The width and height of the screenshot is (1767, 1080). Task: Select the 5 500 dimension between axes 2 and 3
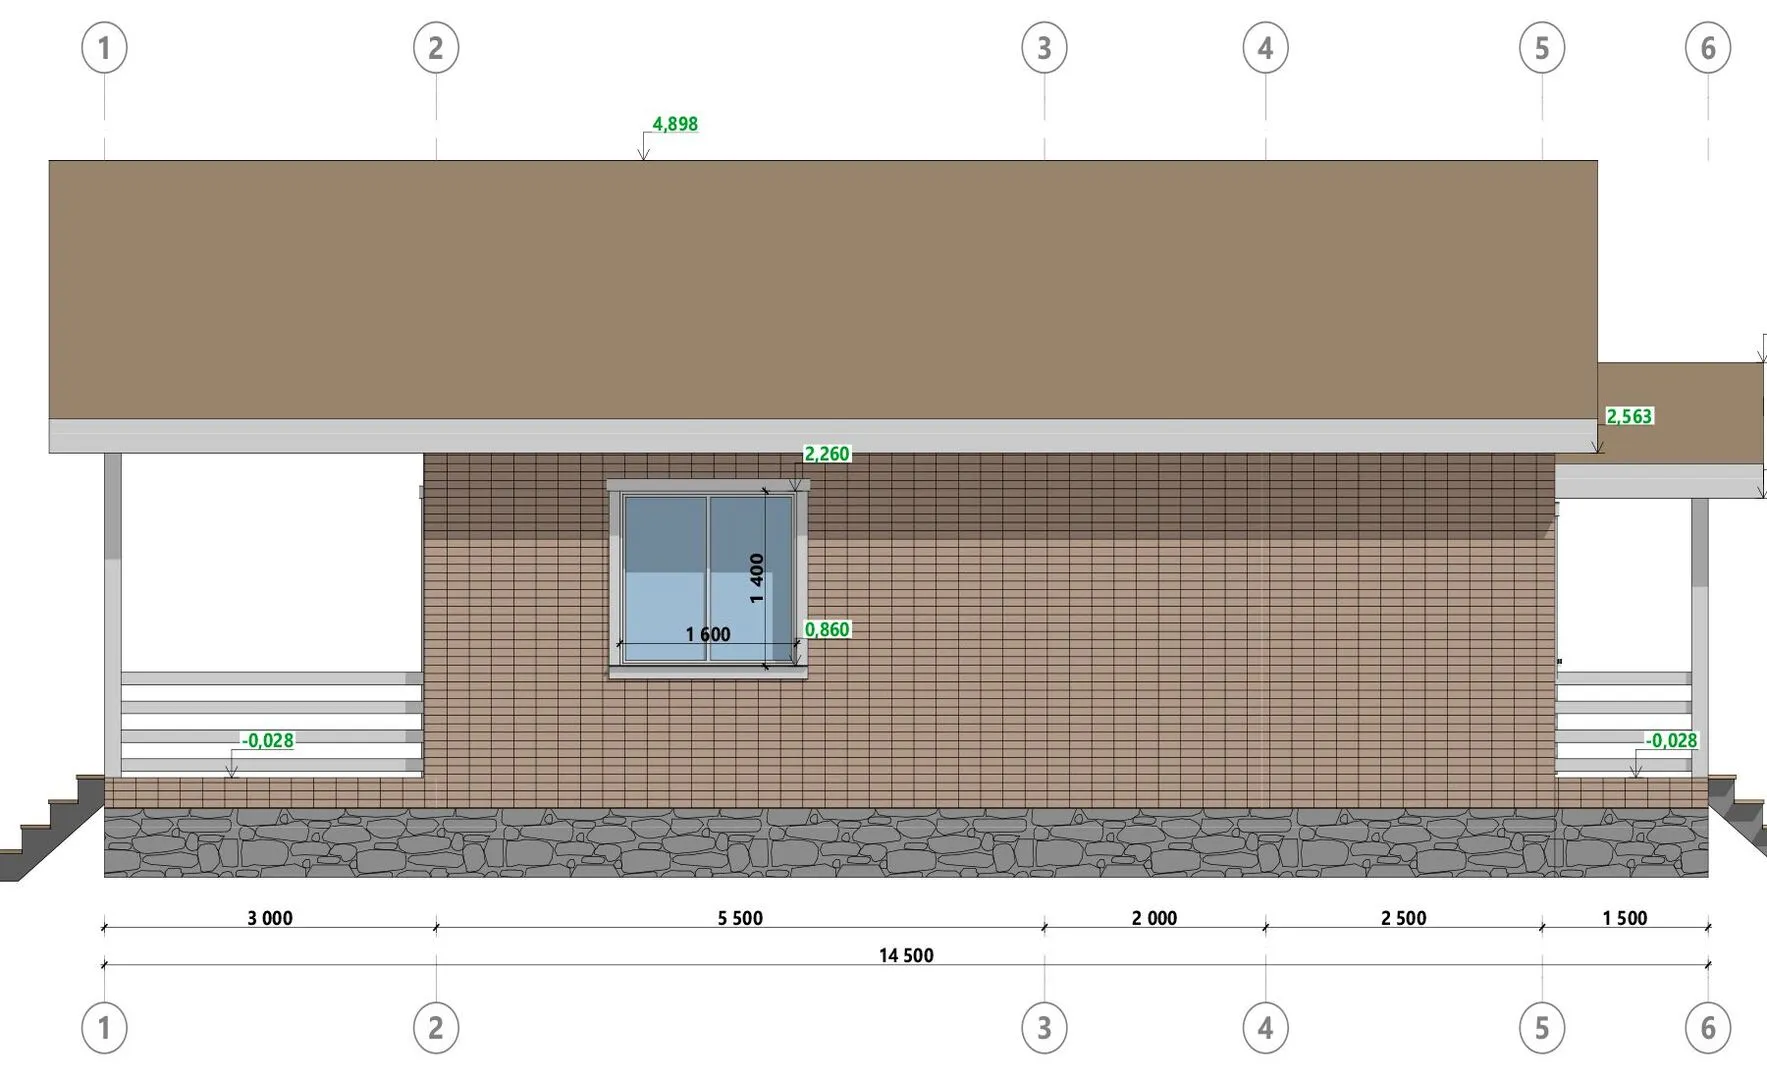coord(740,919)
